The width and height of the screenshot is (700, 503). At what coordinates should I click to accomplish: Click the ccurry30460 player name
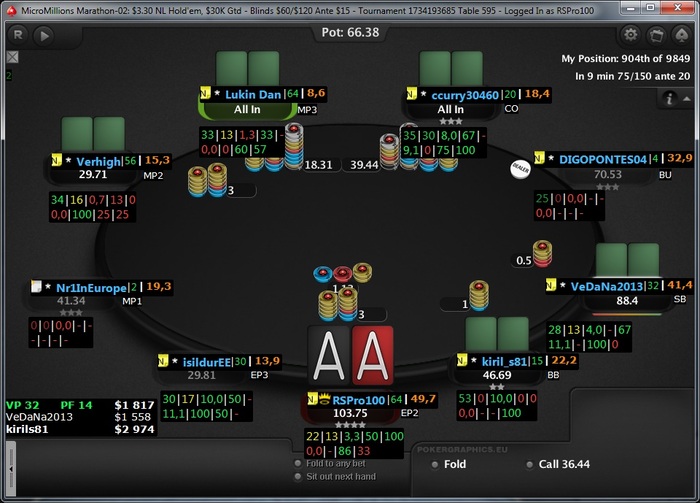(465, 95)
